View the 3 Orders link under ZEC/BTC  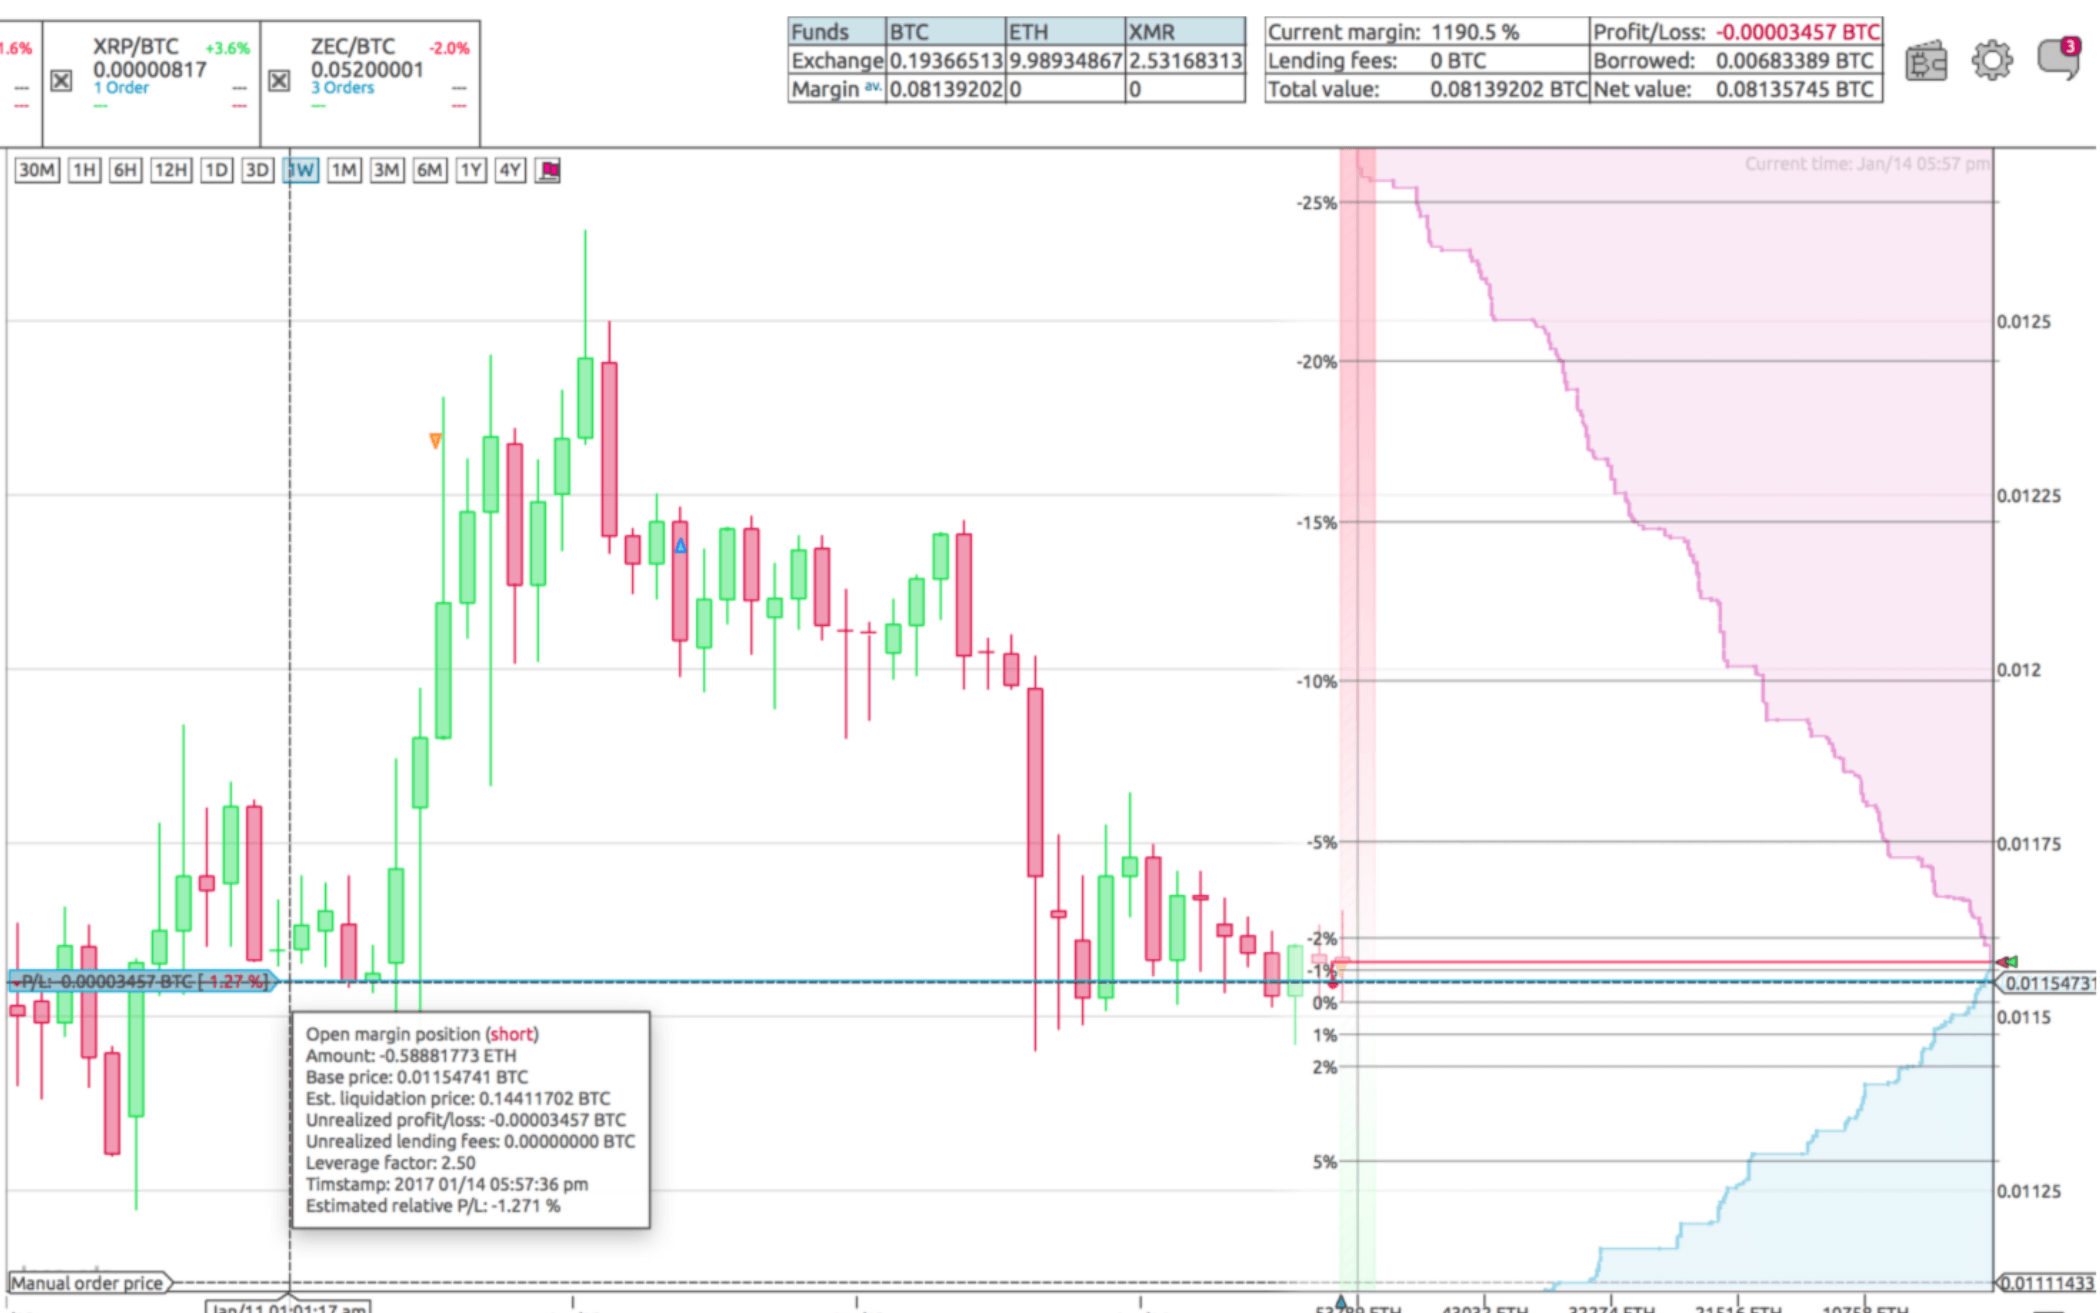click(x=342, y=88)
